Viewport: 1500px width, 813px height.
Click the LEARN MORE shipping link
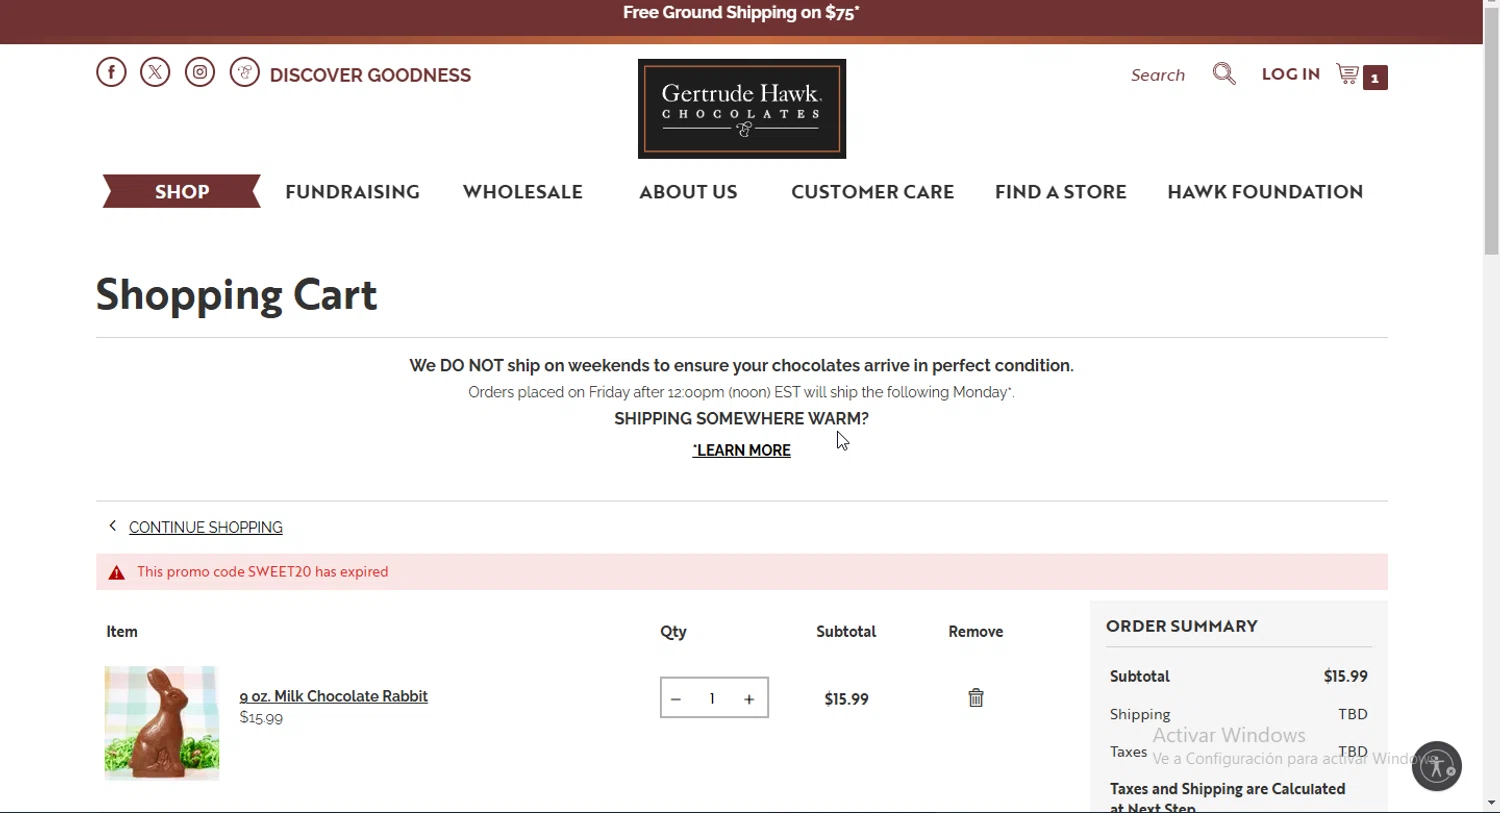tap(742, 450)
